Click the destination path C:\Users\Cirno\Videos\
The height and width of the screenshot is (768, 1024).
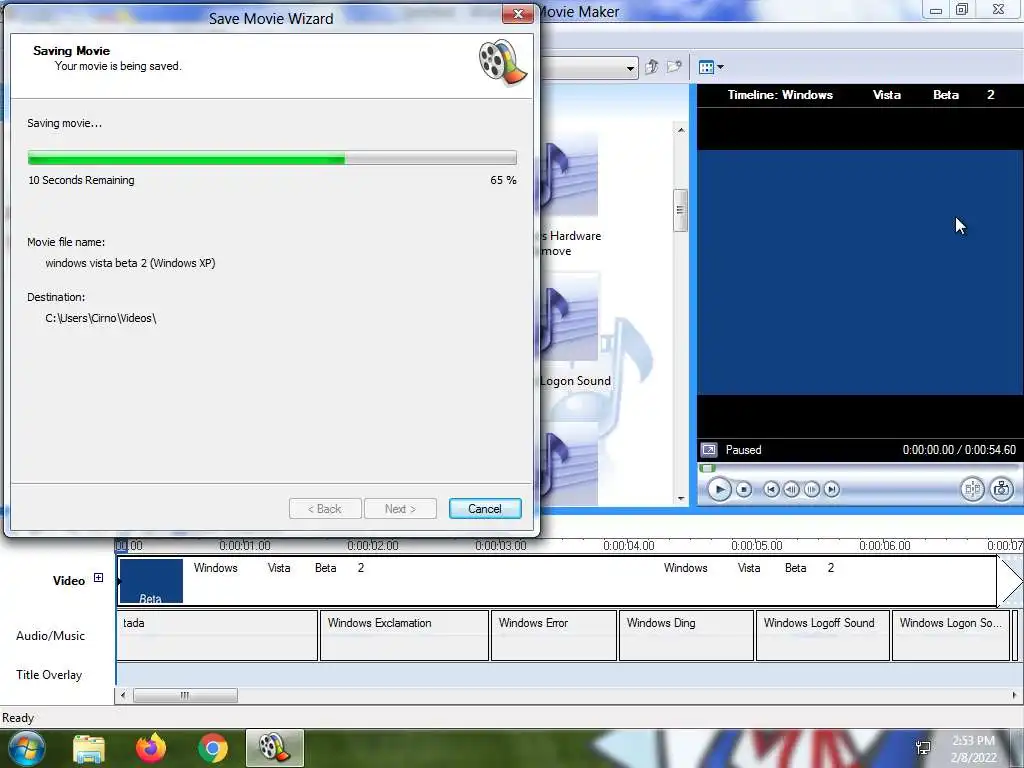click(x=101, y=318)
